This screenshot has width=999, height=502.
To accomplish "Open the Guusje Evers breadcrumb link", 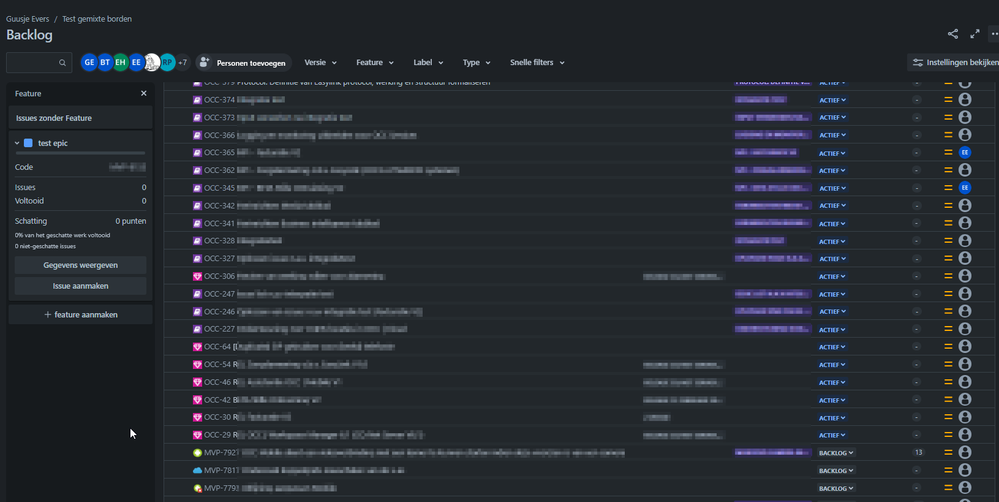I will [x=27, y=19].
